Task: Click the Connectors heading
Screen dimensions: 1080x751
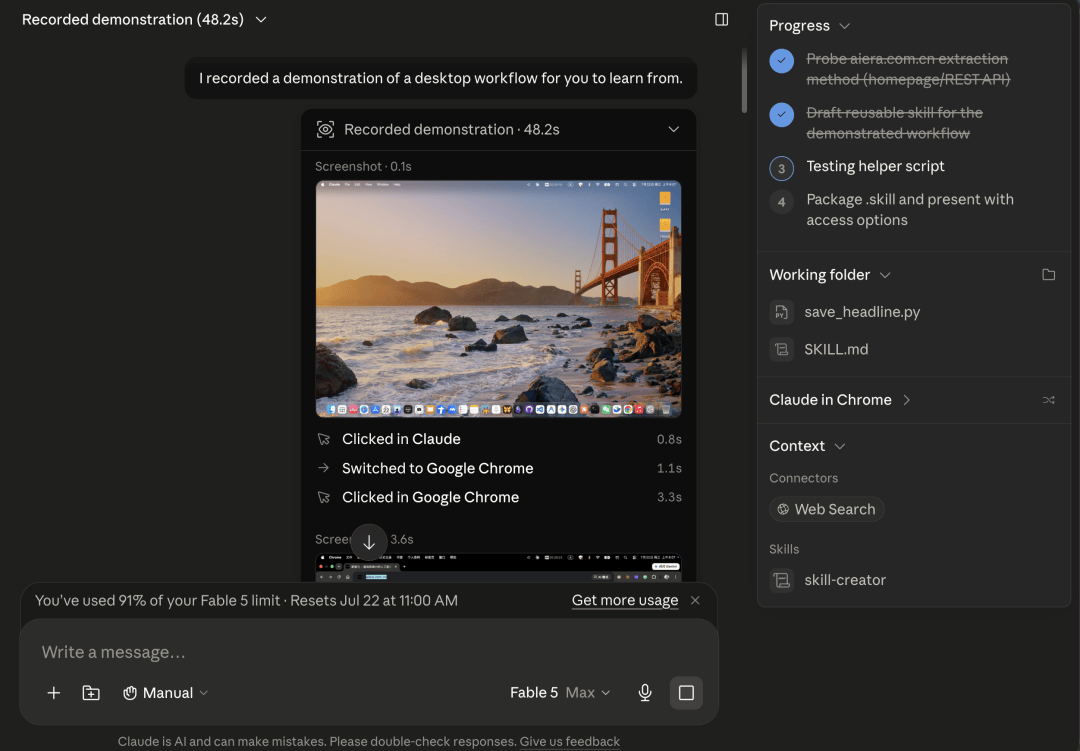Action: point(803,477)
